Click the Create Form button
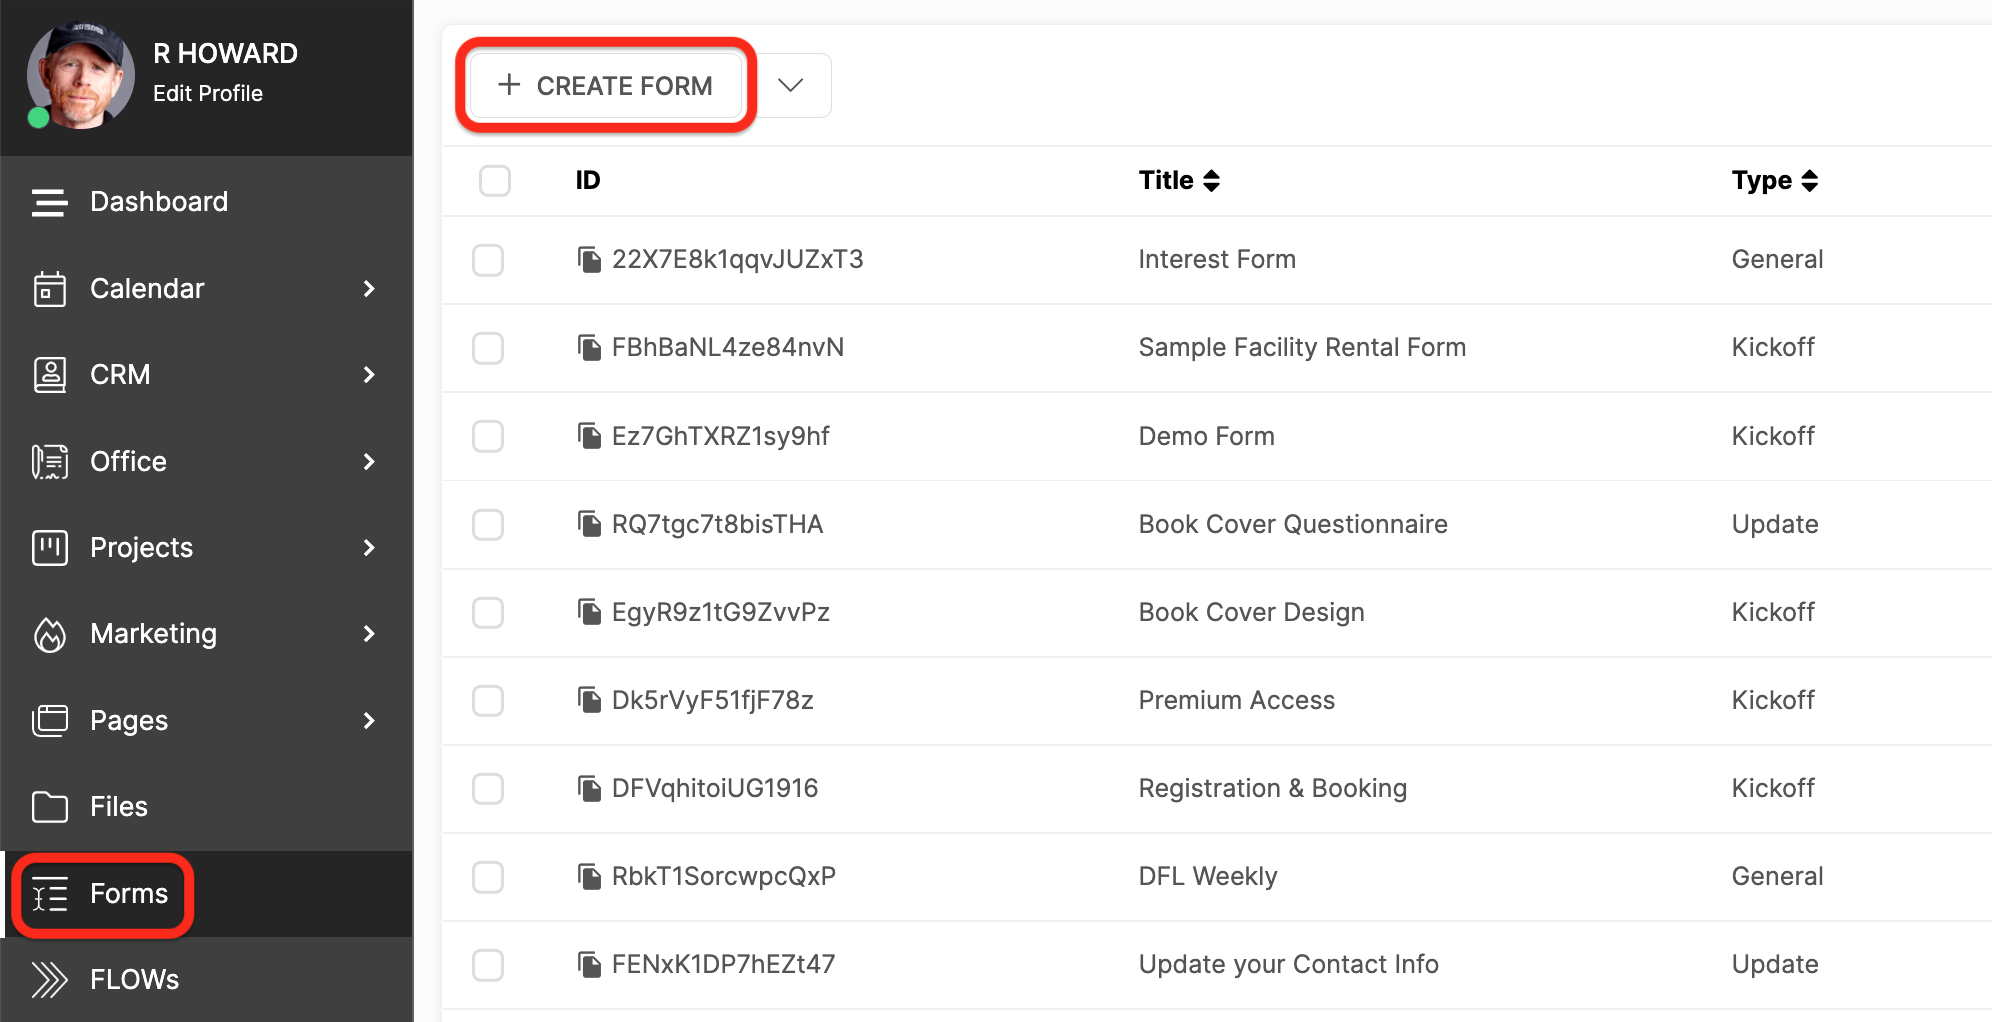Screen dimensions: 1992x1022 point(605,86)
